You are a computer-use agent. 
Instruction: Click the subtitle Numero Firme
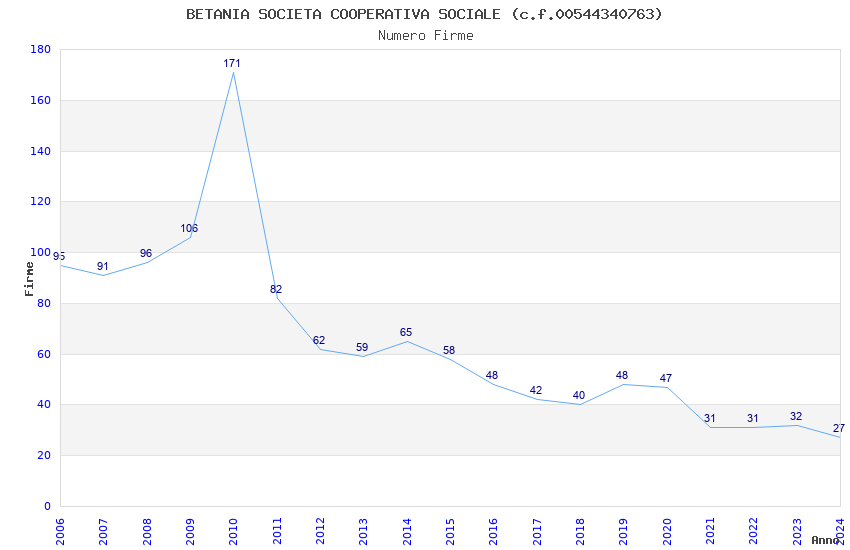point(426,36)
